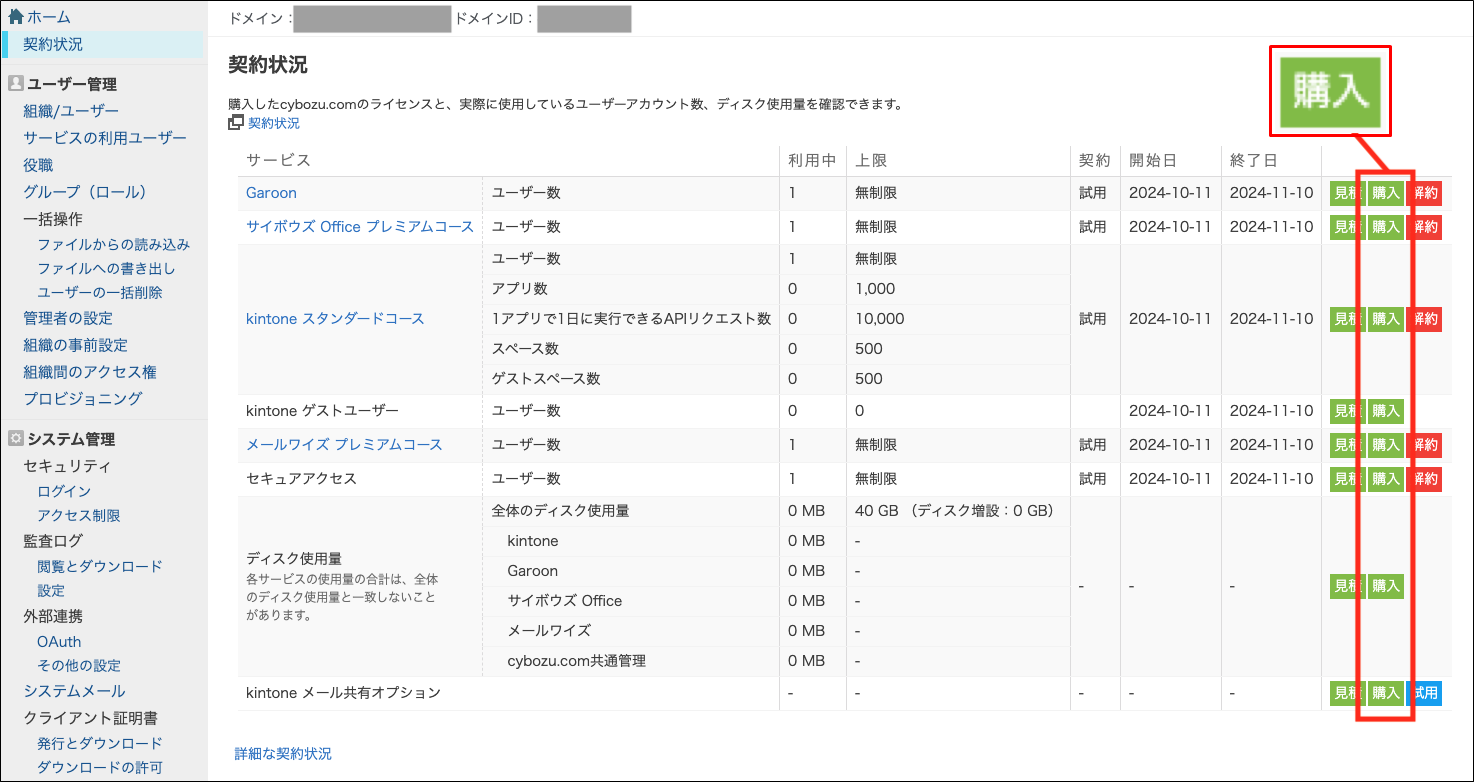Open ファイルからの読み込み in the sidebar
The width and height of the screenshot is (1474, 782).
click(x=113, y=244)
